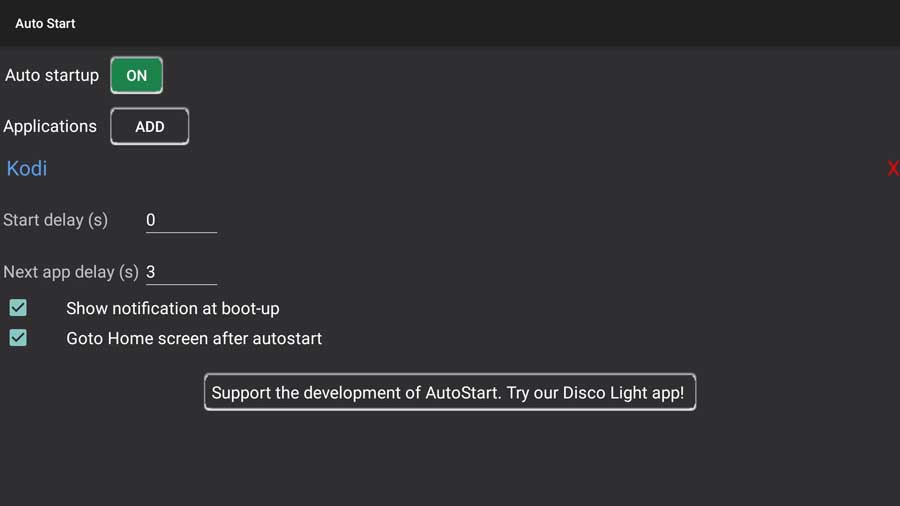
Task: Uncheck Show notification at boot-up
Action: [x=18, y=308]
